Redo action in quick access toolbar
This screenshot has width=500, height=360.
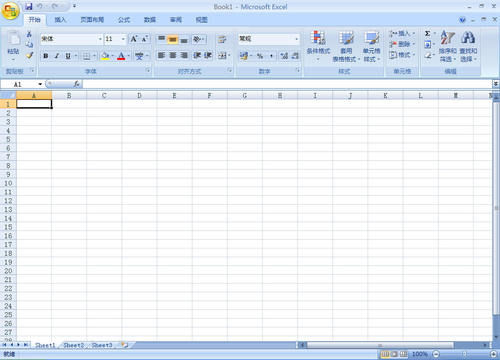coord(55,6)
